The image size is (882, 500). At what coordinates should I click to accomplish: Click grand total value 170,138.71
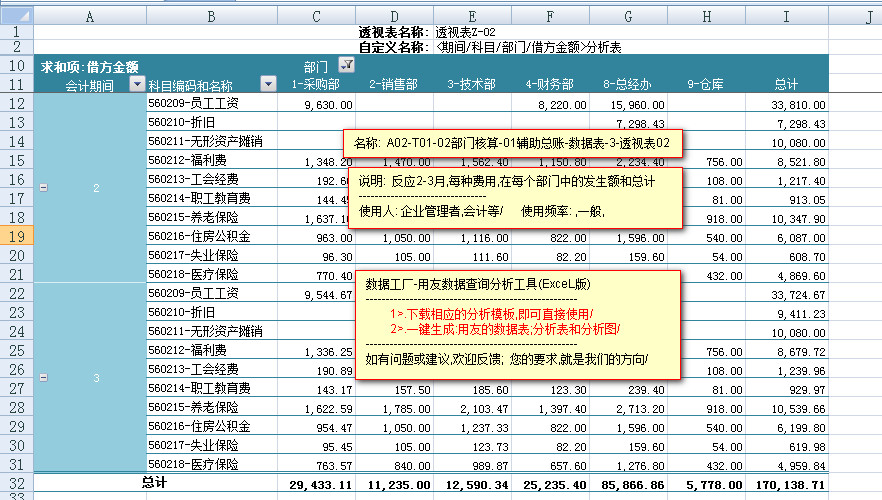coord(787,483)
